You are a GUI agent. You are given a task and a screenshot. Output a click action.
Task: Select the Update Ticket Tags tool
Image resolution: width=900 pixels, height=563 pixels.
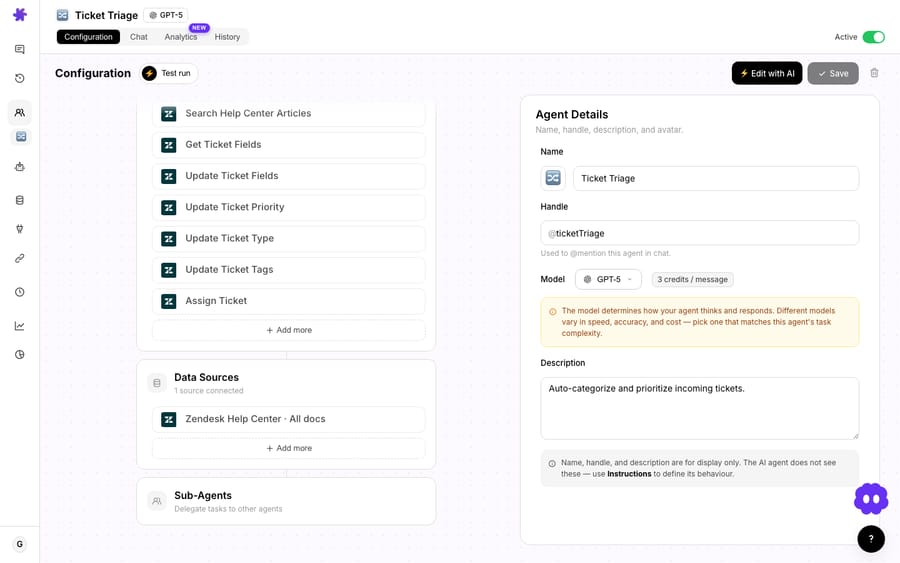tap(289, 270)
